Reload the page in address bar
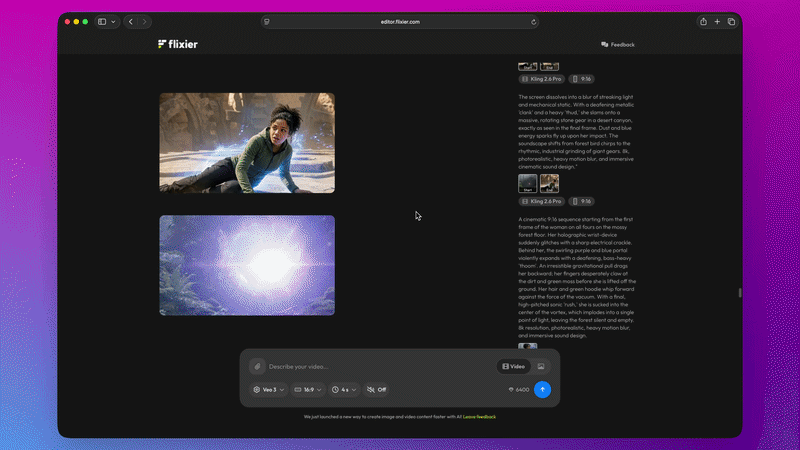Viewport: 800px width, 450px height. pyautogui.click(x=533, y=21)
